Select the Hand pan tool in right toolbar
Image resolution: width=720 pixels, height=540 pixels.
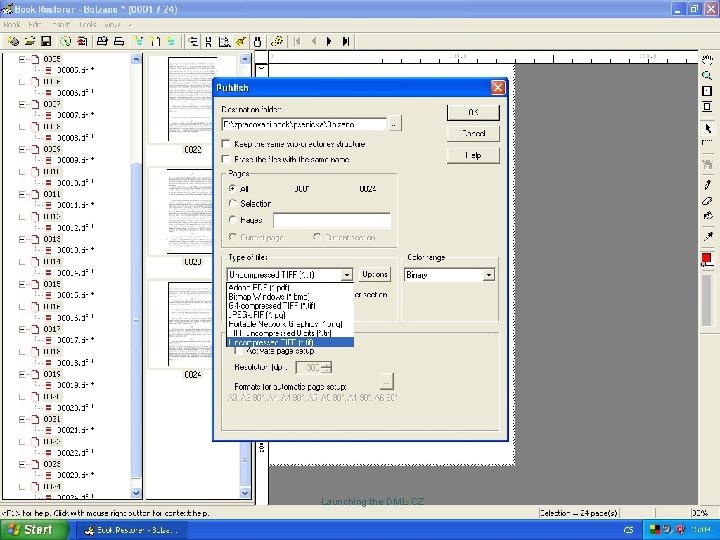pos(707,59)
